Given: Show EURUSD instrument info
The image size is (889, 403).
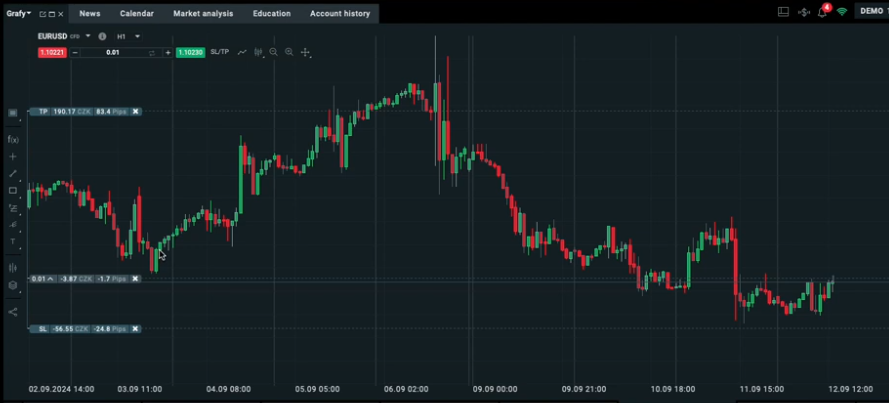Looking at the screenshot, I should click(x=102, y=36).
